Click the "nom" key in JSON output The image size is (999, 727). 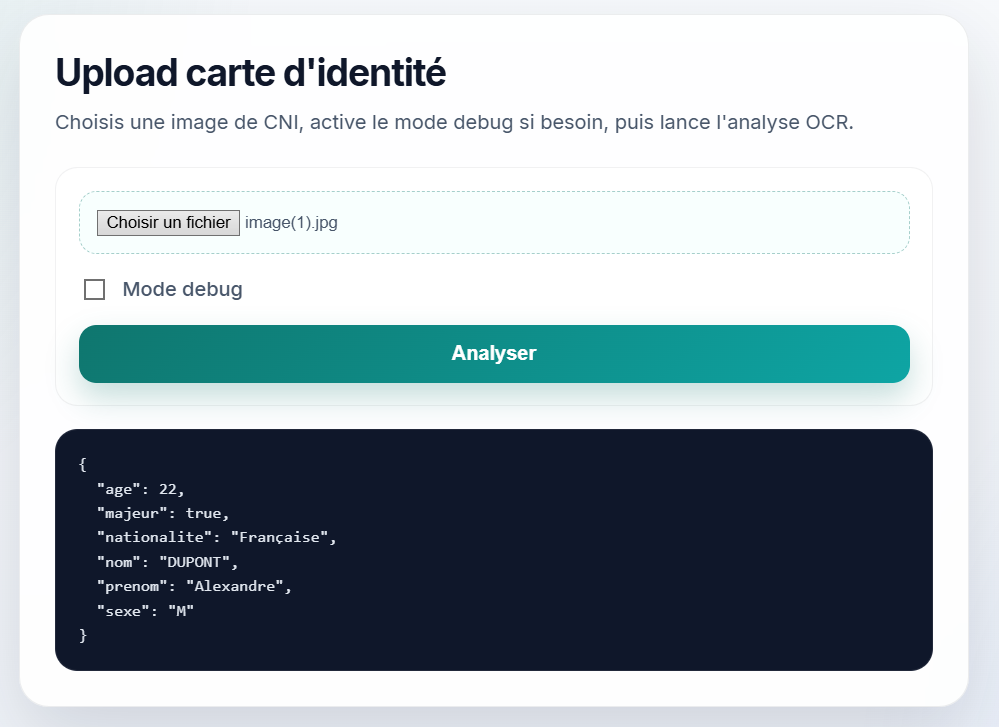118,562
